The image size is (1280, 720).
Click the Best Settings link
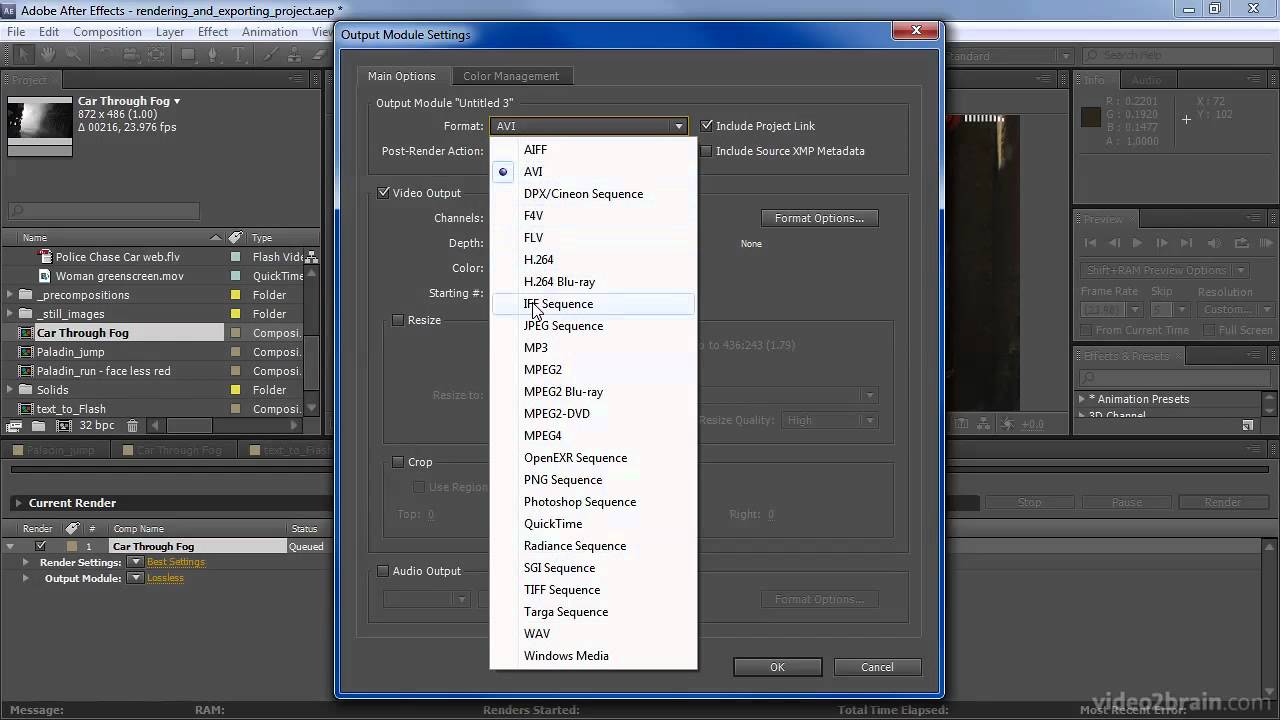pos(176,562)
